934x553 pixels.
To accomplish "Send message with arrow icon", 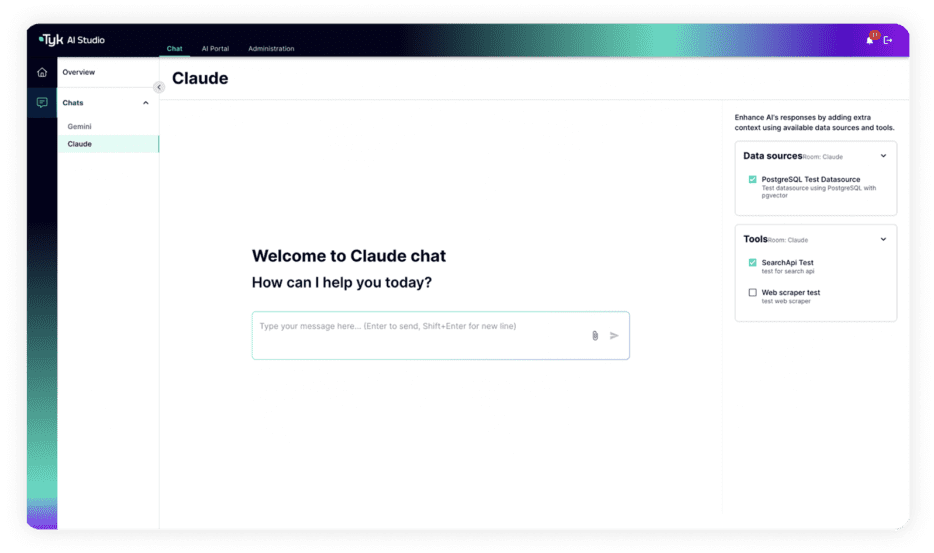I will tap(614, 335).
